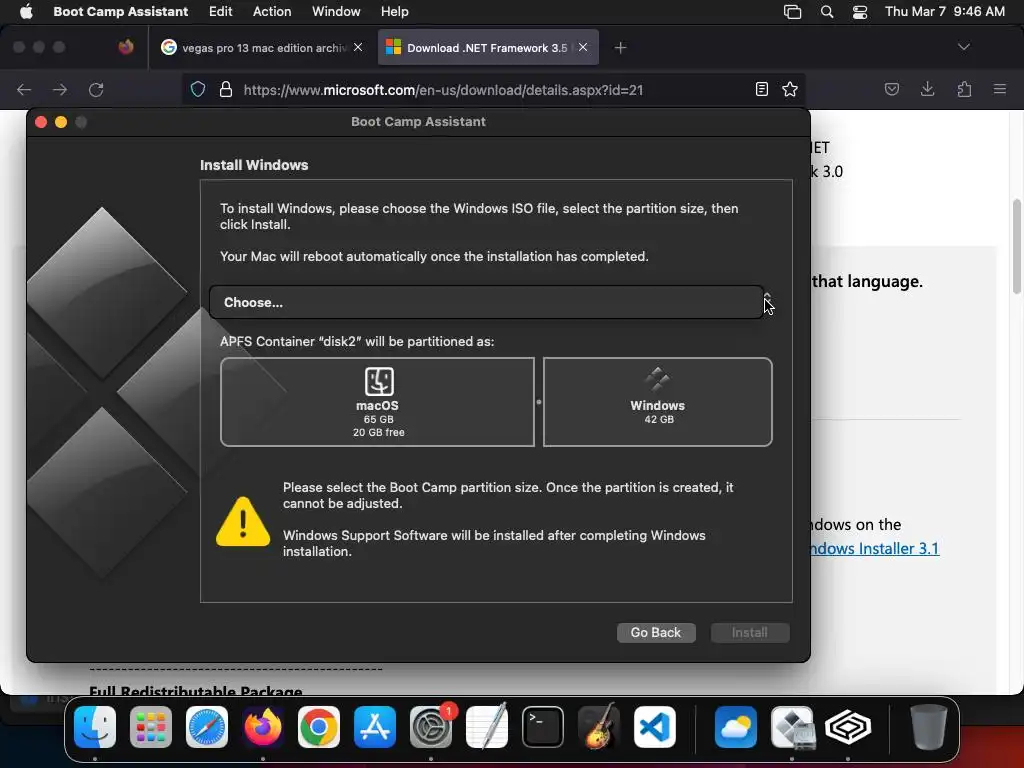1024x768 pixels.
Task: Open Finder from the Dock
Action: click(x=95, y=727)
